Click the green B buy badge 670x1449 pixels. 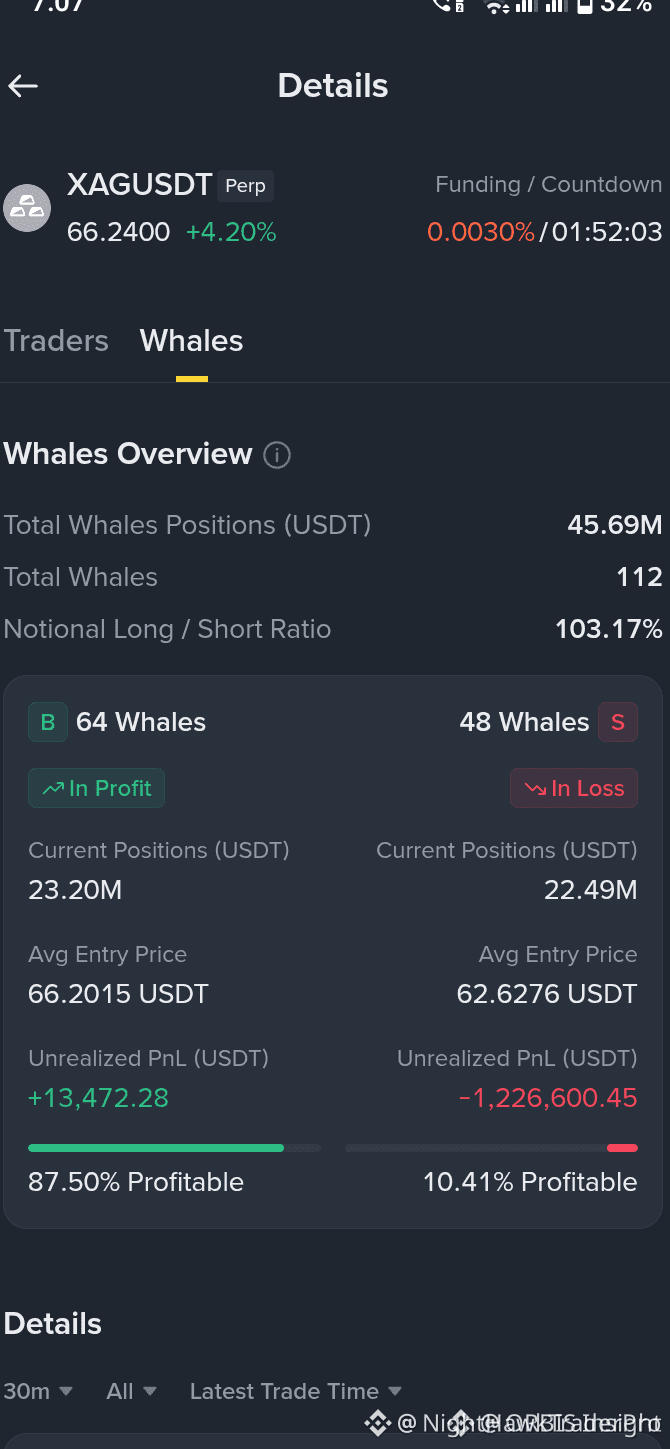(x=47, y=722)
